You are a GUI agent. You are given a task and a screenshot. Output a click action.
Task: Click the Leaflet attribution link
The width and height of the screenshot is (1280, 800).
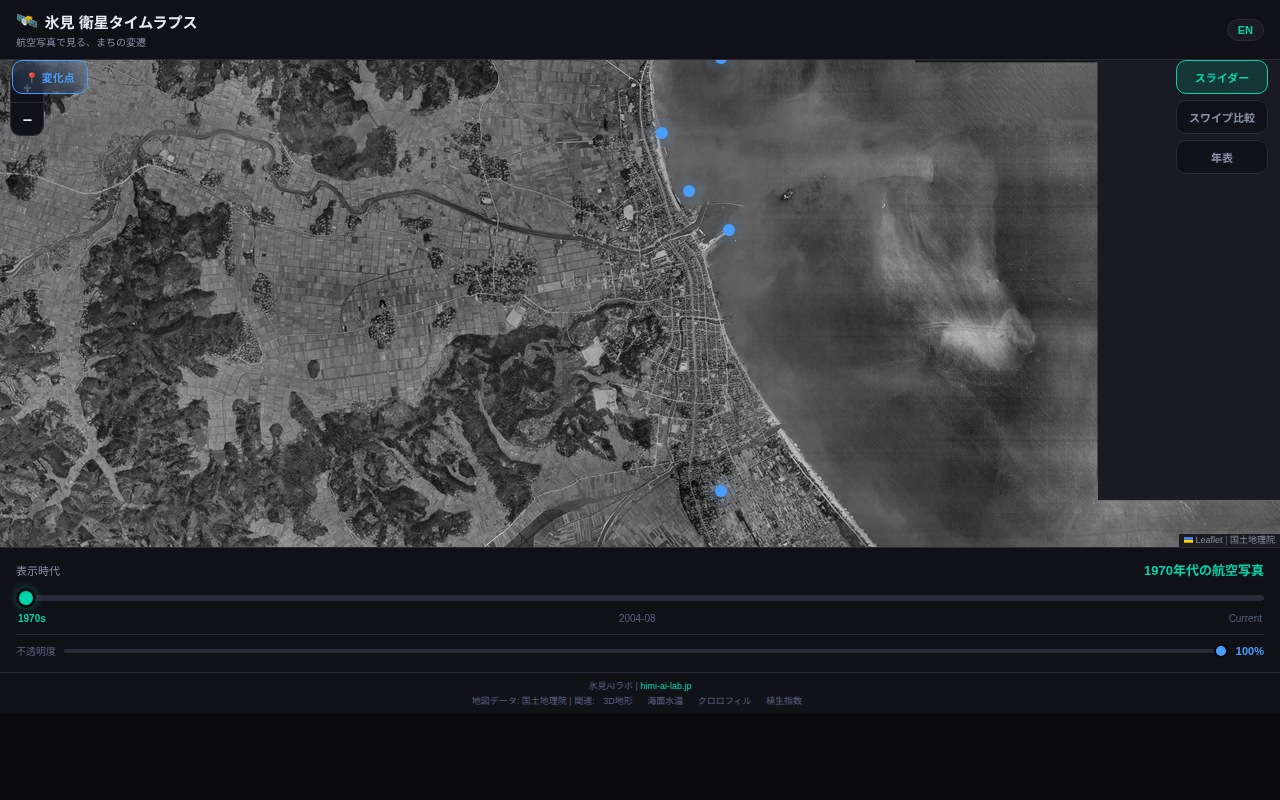pos(1208,540)
